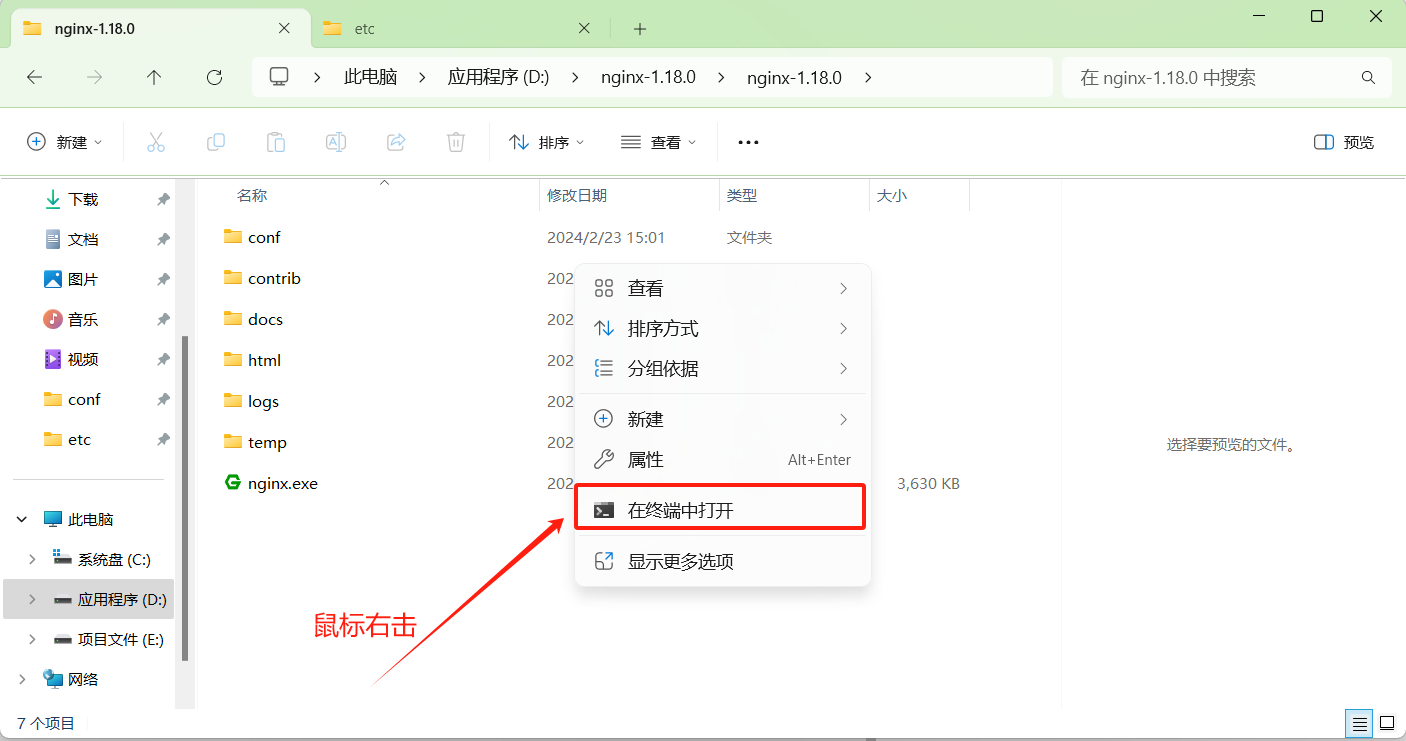Switch to the nginx-1.18.0 tab
Viewport: 1406px width, 741px height.
(x=161, y=29)
